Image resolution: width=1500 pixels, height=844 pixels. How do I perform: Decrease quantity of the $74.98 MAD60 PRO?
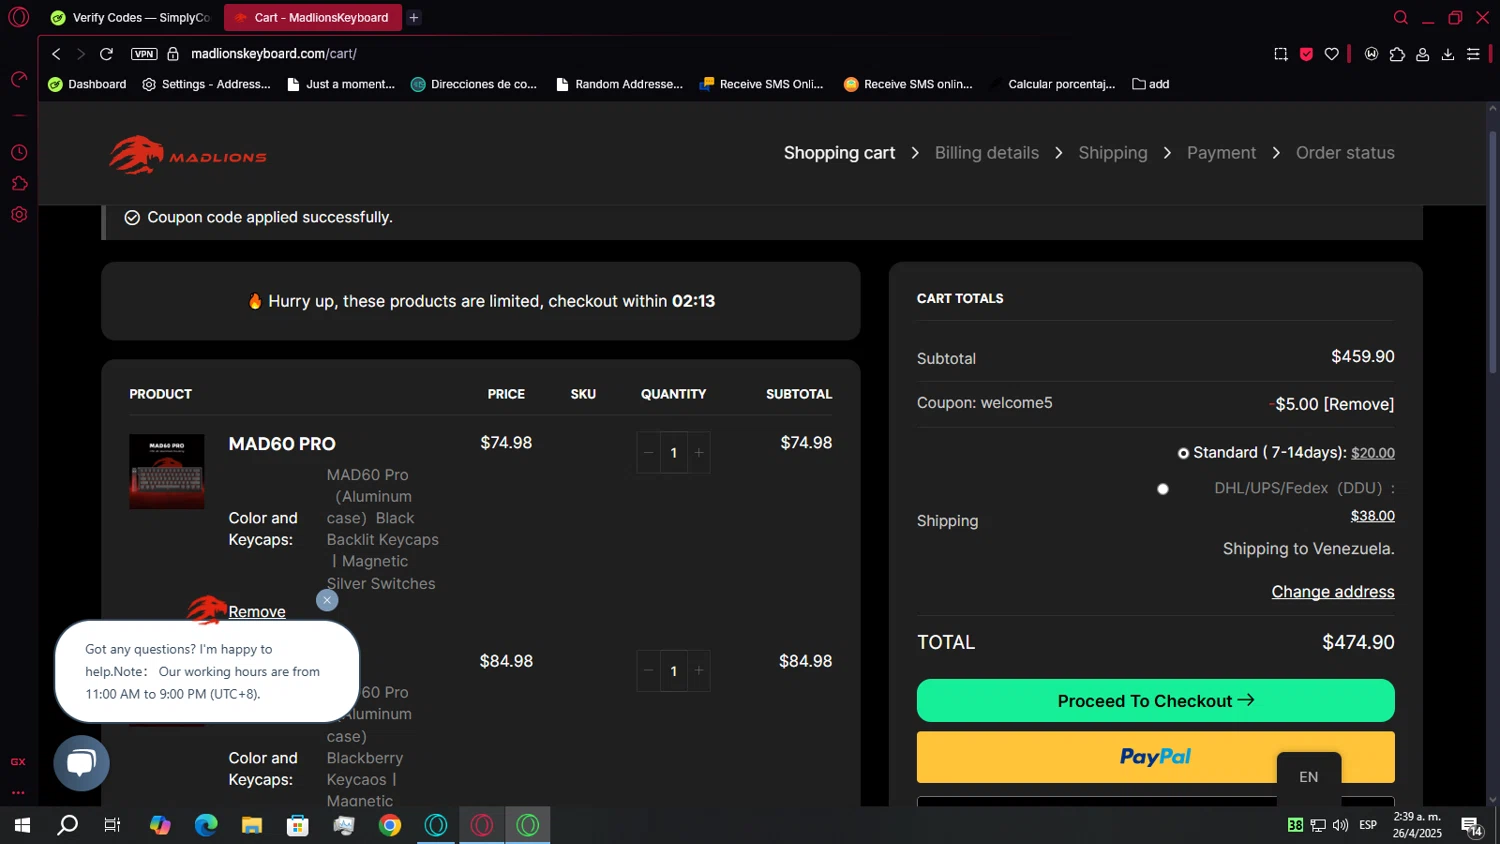coord(648,453)
